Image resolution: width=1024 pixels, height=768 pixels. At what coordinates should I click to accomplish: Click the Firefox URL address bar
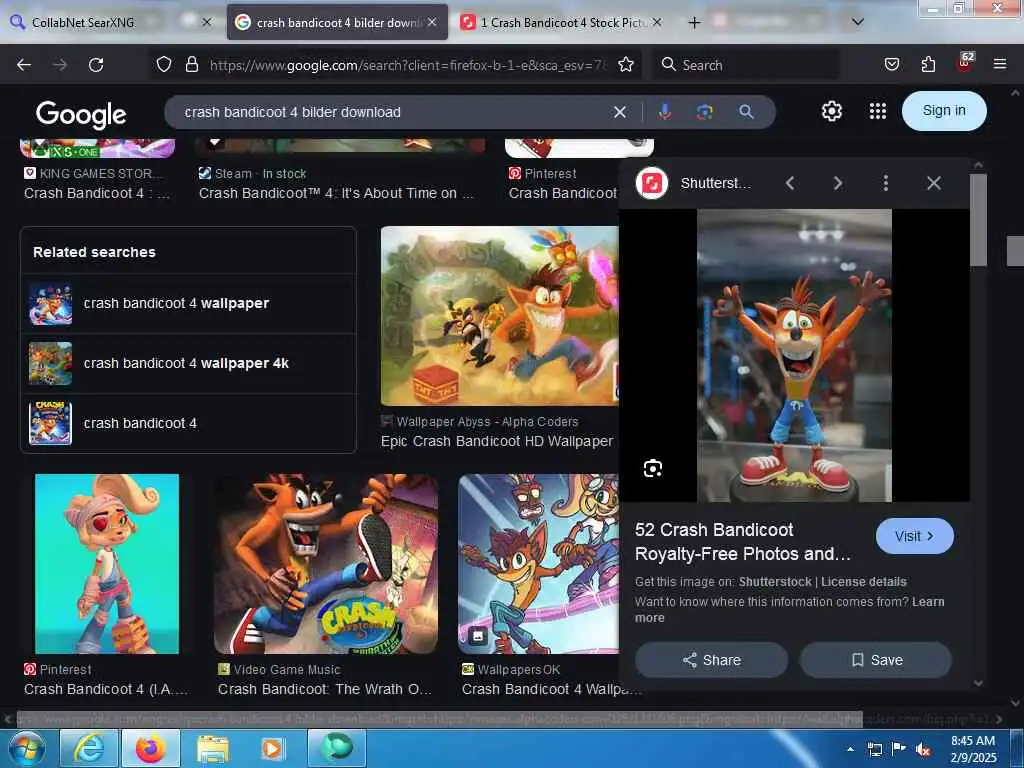(408, 65)
